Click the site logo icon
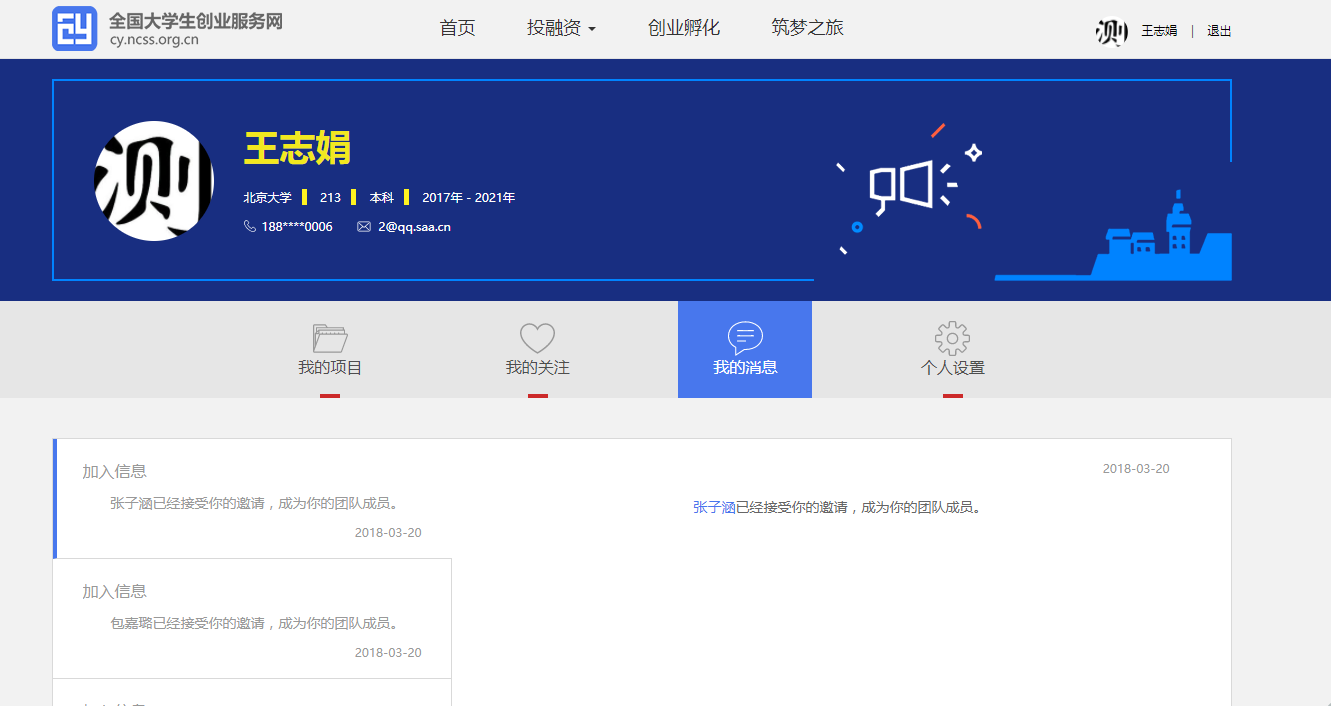The height and width of the screenshot is (706, 1331). (74, 28)
